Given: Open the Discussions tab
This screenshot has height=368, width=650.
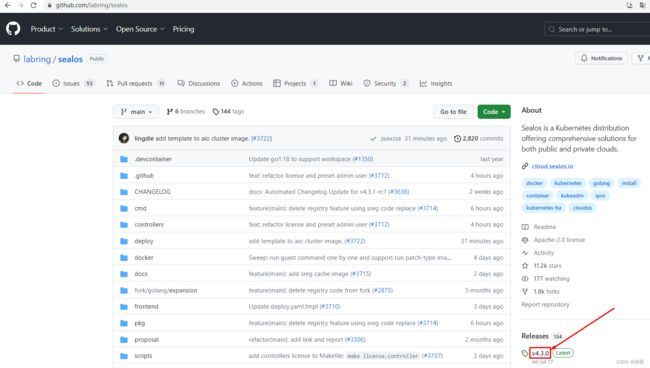Looking at the screenshot, I should (199, 83).
